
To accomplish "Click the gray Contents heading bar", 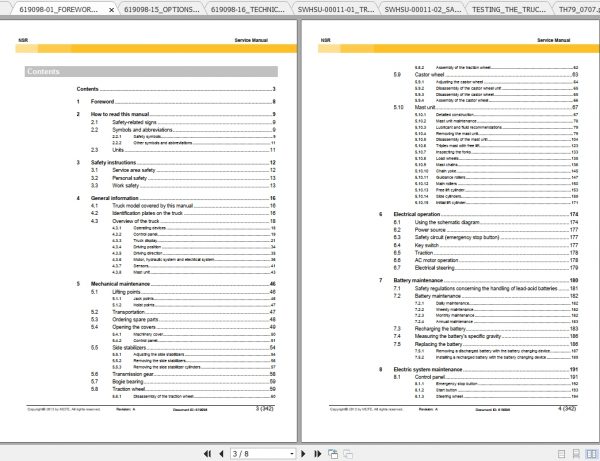I will click(151, 72).
